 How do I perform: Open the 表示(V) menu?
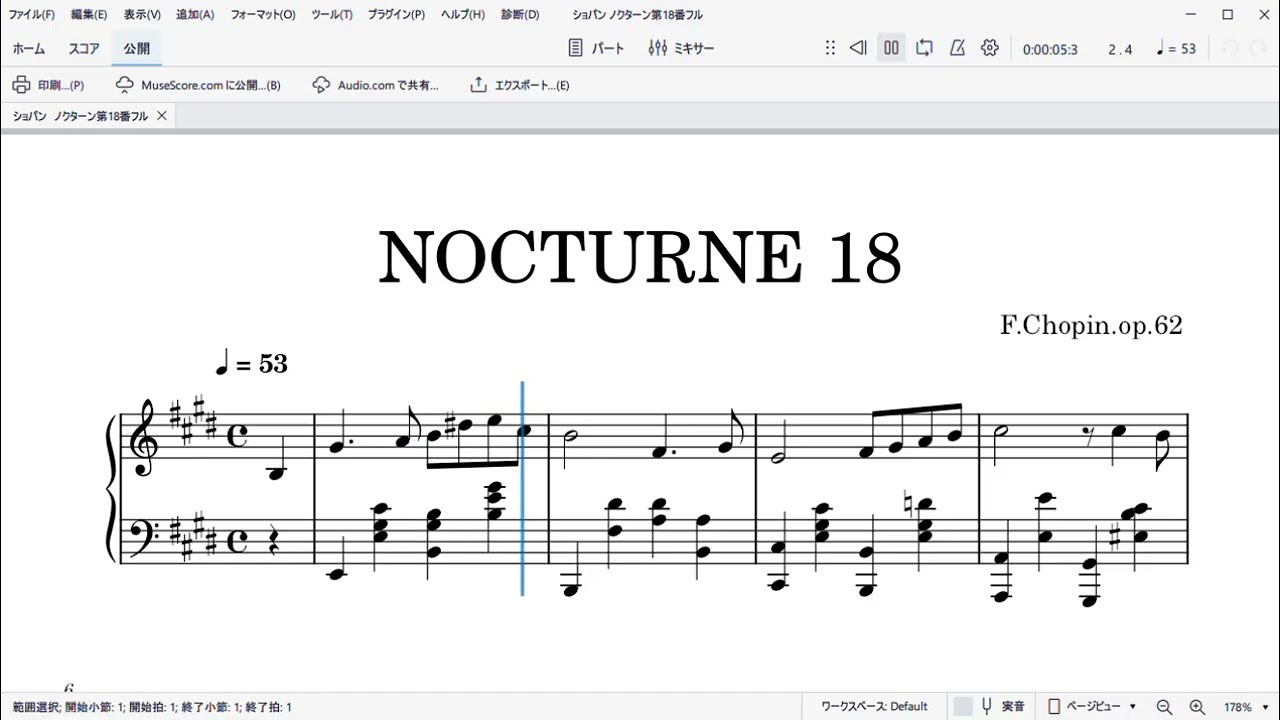[x=142, y=15]
